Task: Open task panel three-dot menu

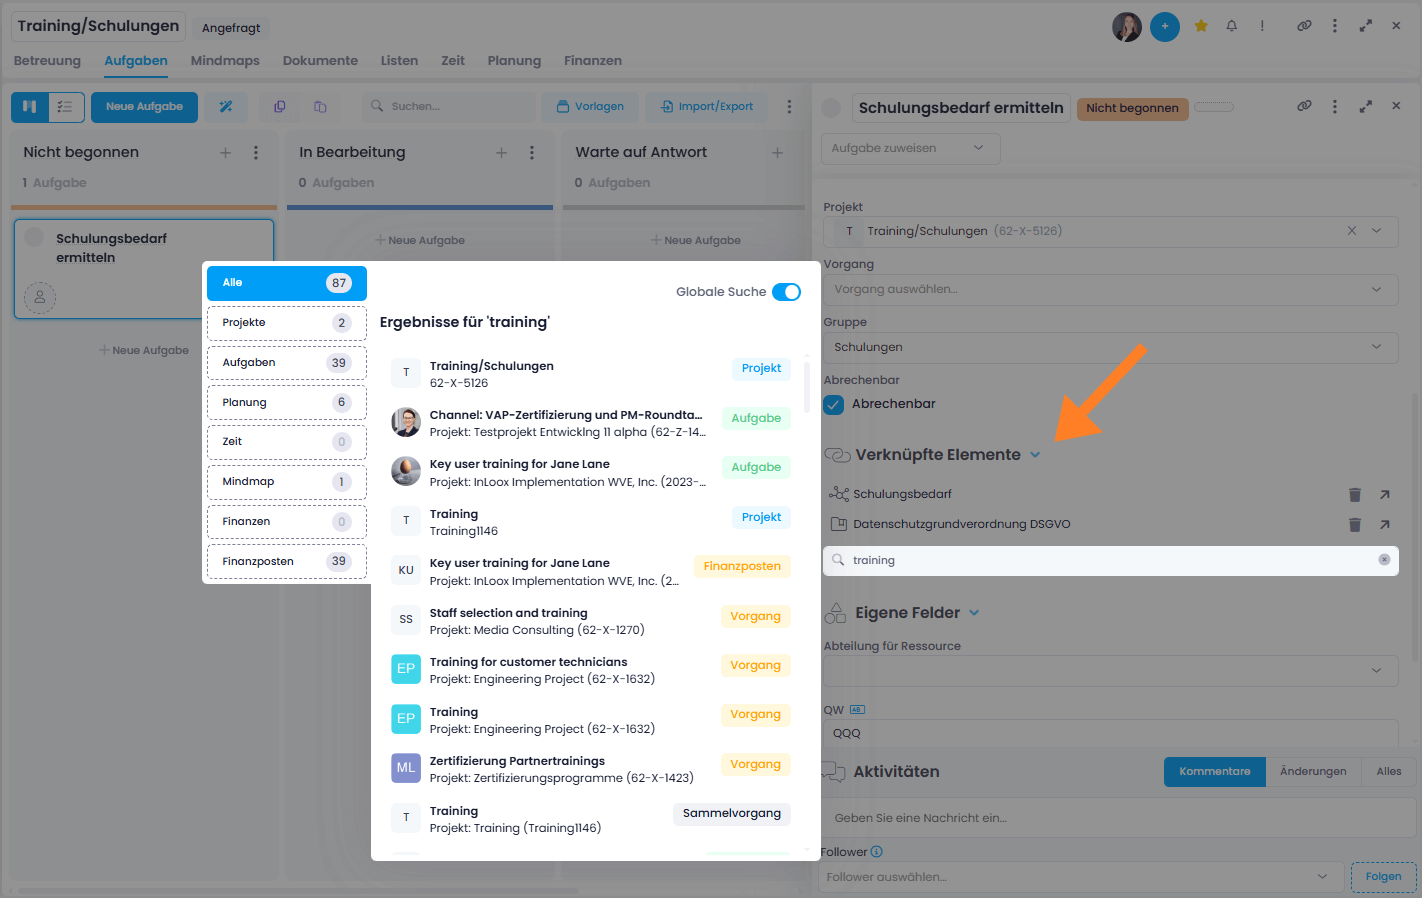Action: [x=1334, y=106]
